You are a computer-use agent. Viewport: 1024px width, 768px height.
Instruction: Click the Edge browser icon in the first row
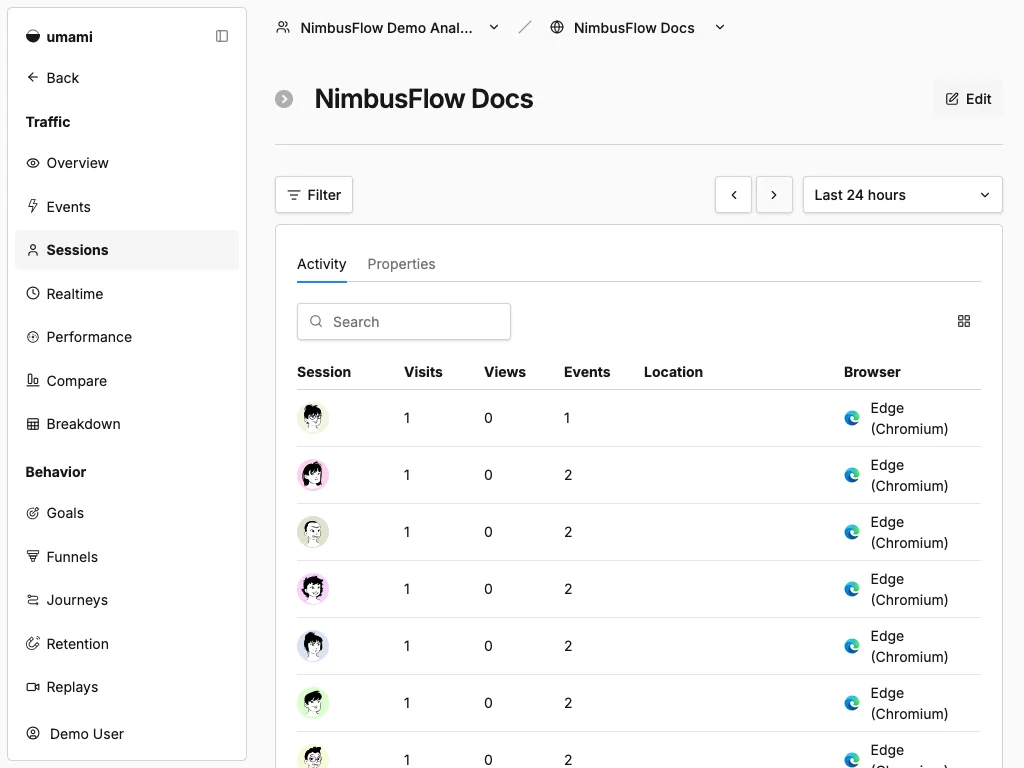(x=852, y=418)
